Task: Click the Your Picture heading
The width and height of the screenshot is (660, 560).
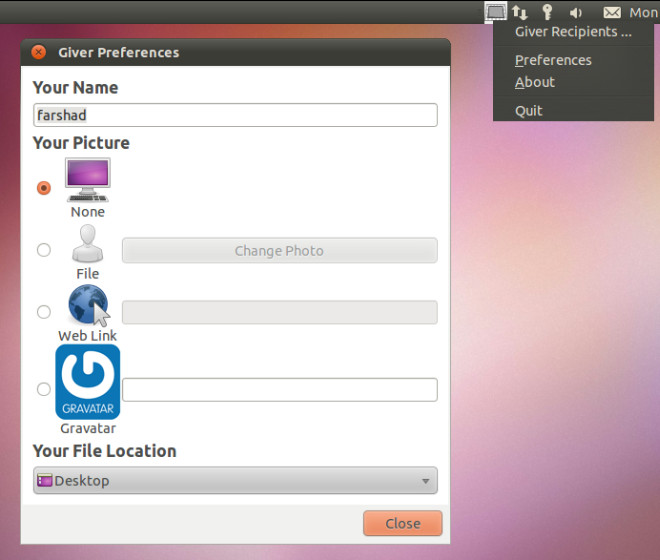Action: pyautogui.click(x=81, y=143)
